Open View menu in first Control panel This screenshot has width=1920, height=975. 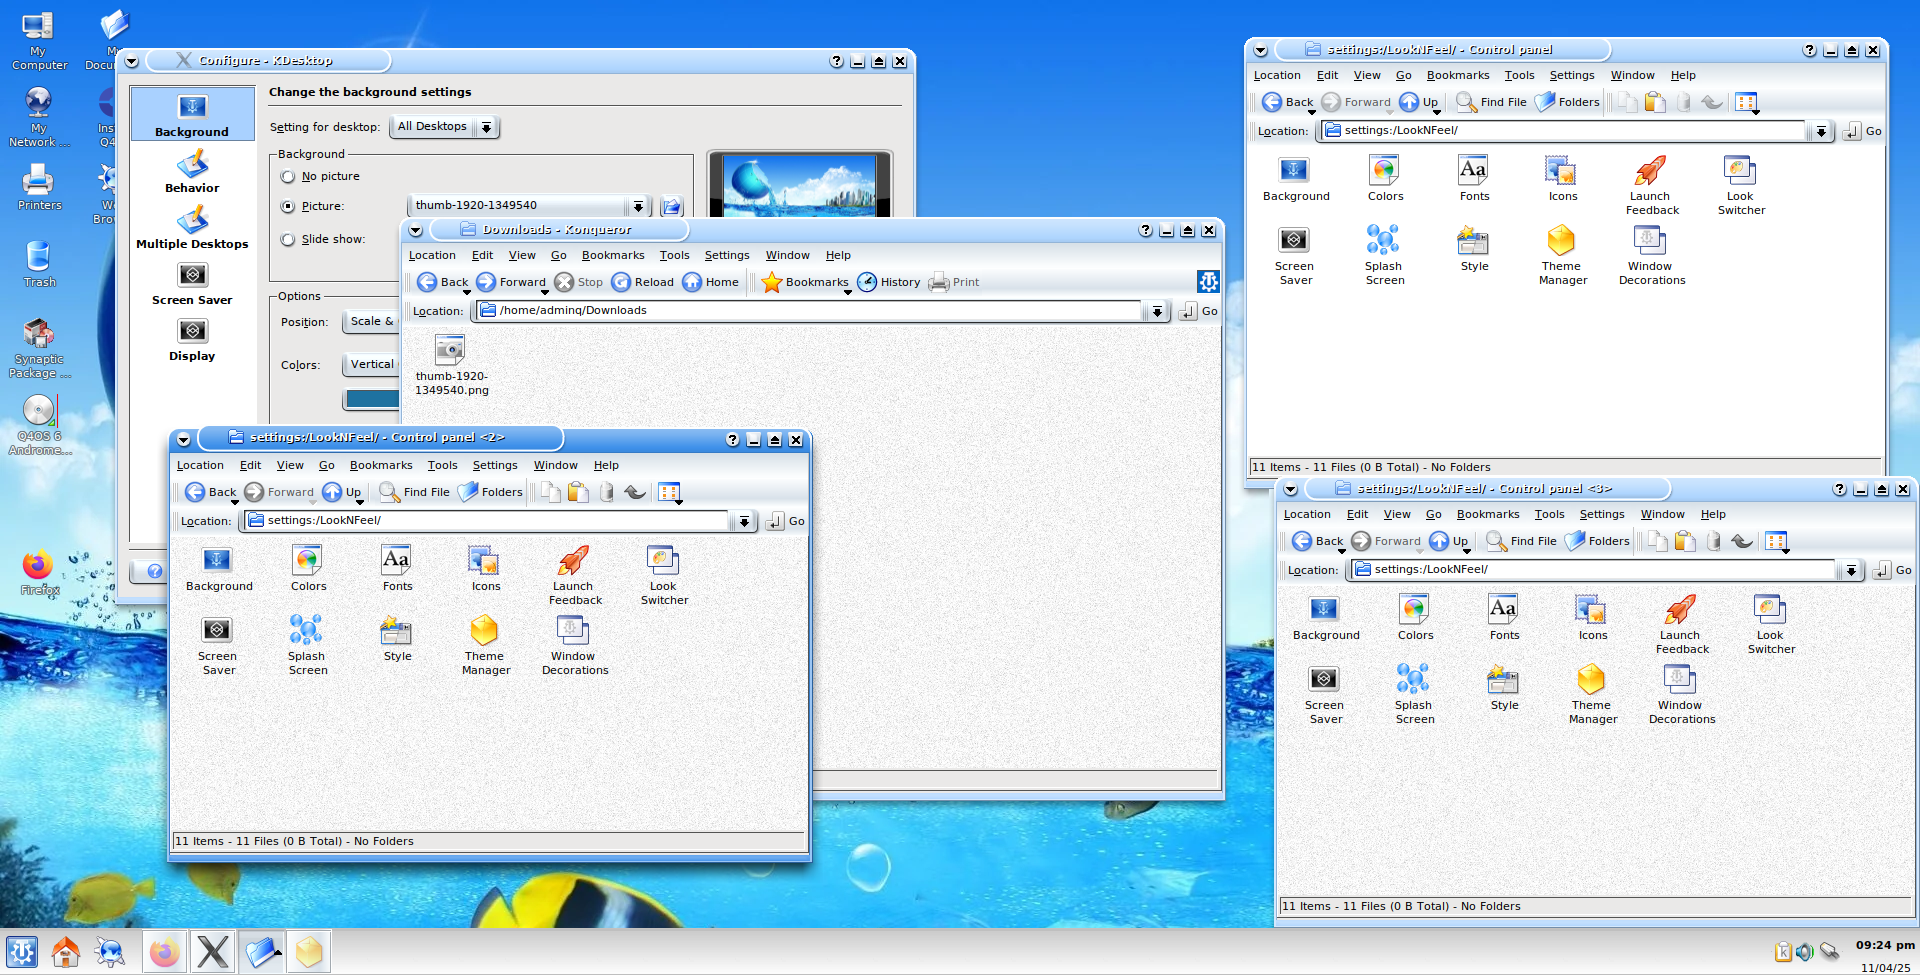(x=1367, y=75)
